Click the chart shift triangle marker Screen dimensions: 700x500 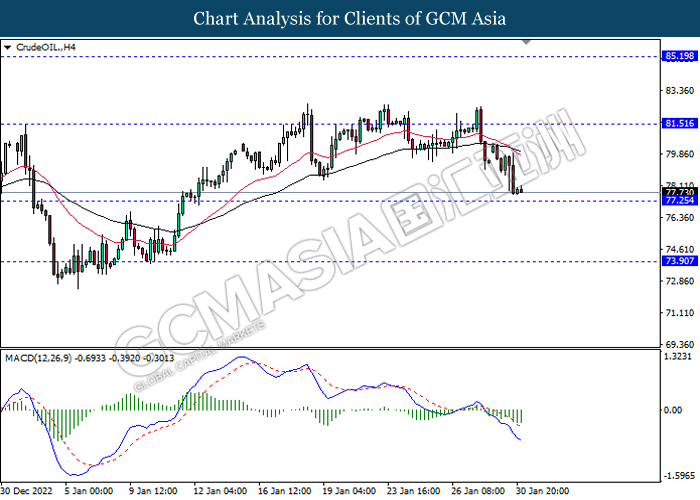(x=526, y=42)
